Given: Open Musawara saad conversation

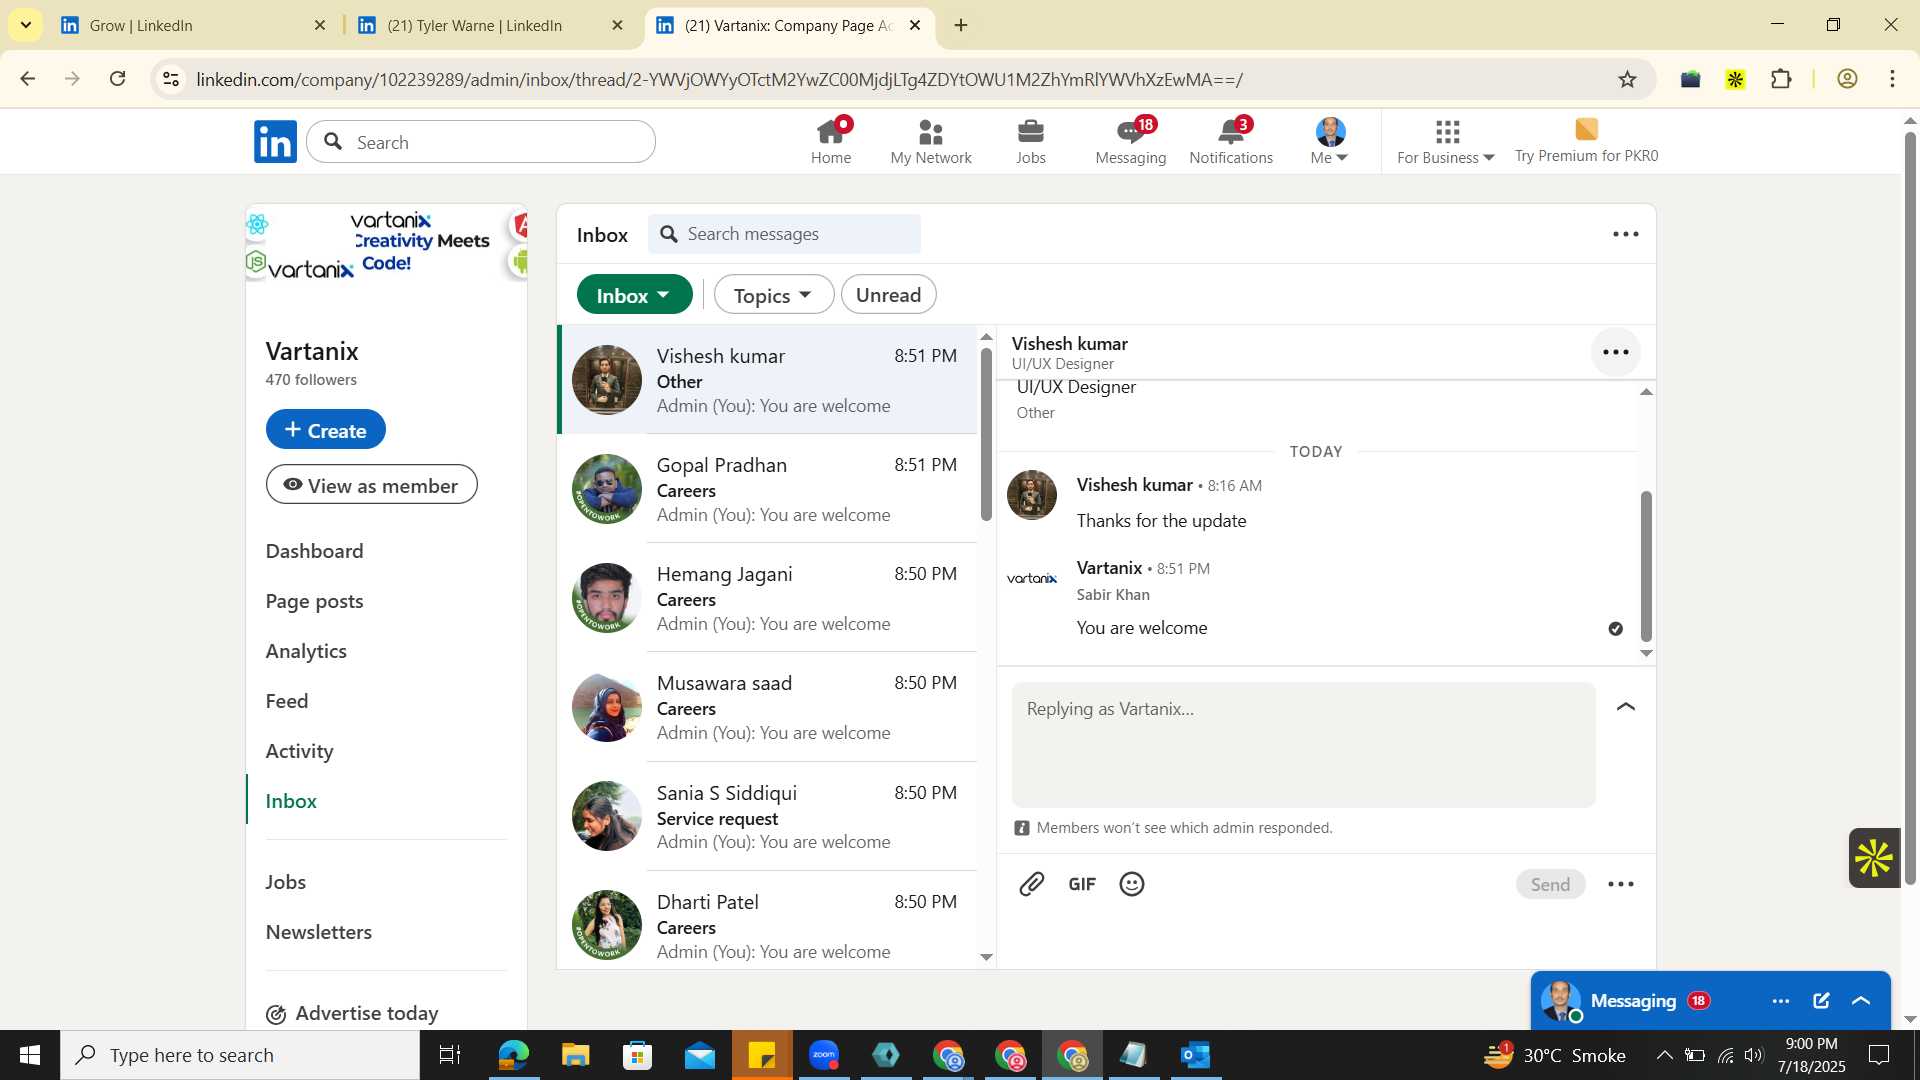Looking at the screenshot, I should coord(768,707).
